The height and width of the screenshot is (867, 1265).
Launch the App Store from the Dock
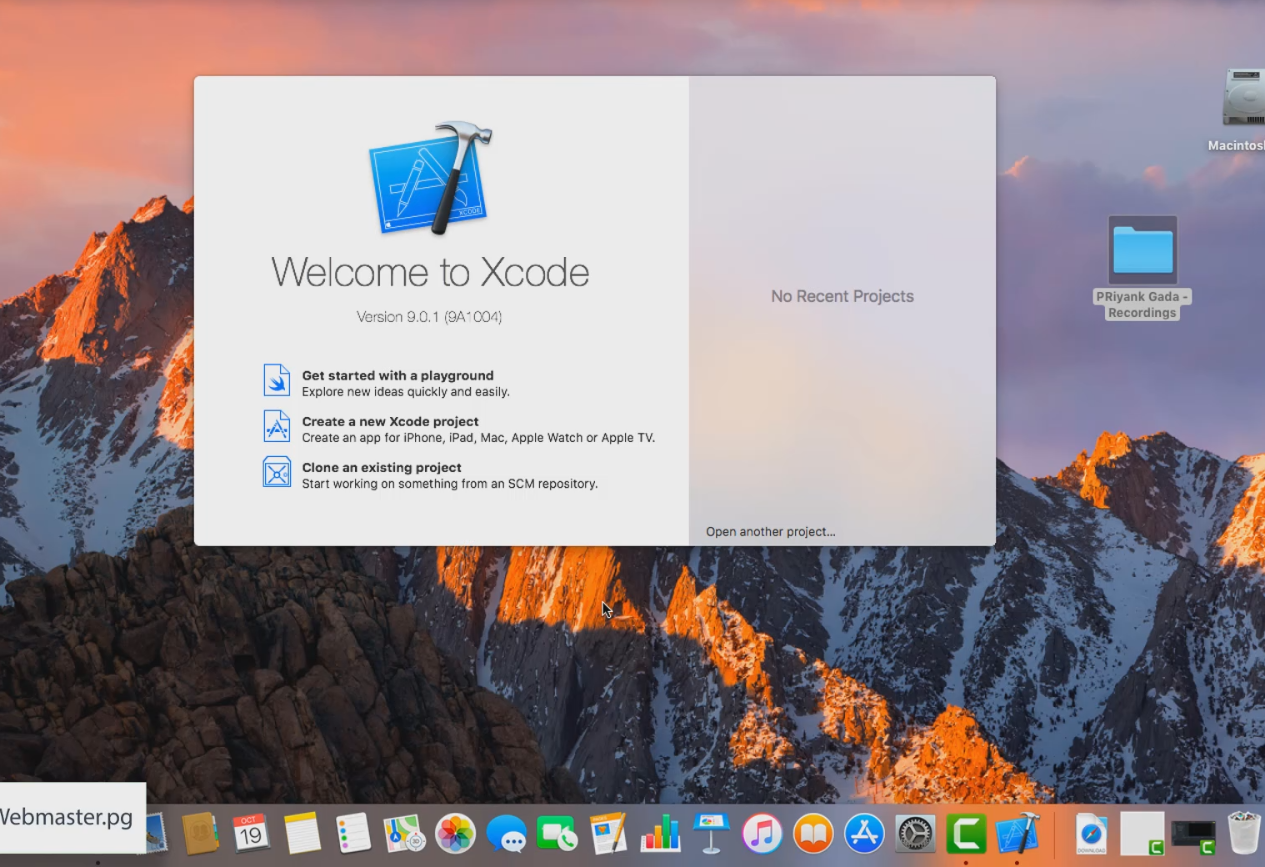[x=864, y=833]
